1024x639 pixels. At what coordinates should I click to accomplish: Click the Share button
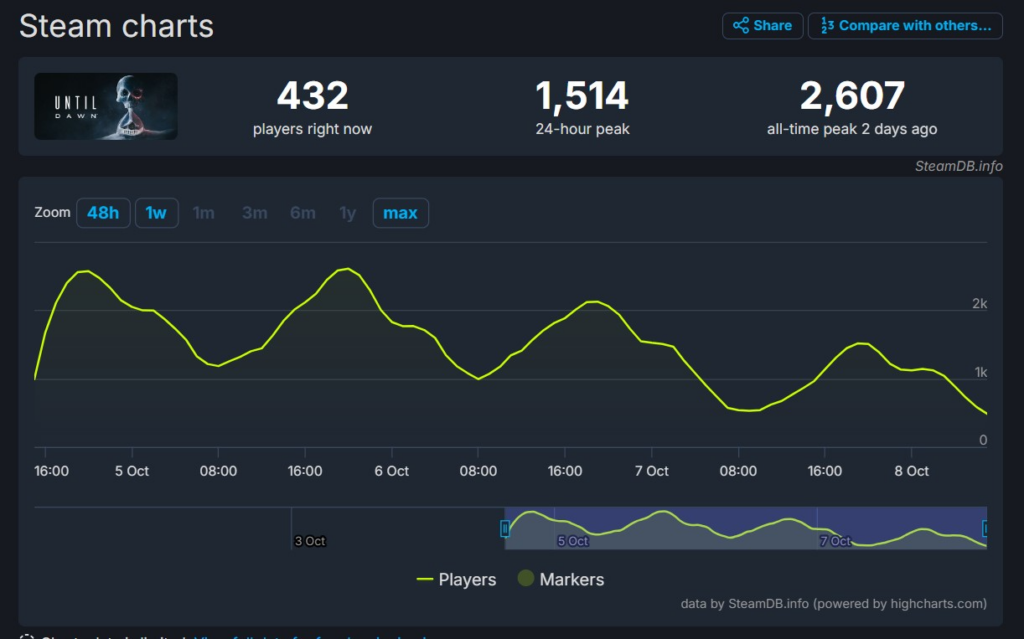tap(762, 26)
